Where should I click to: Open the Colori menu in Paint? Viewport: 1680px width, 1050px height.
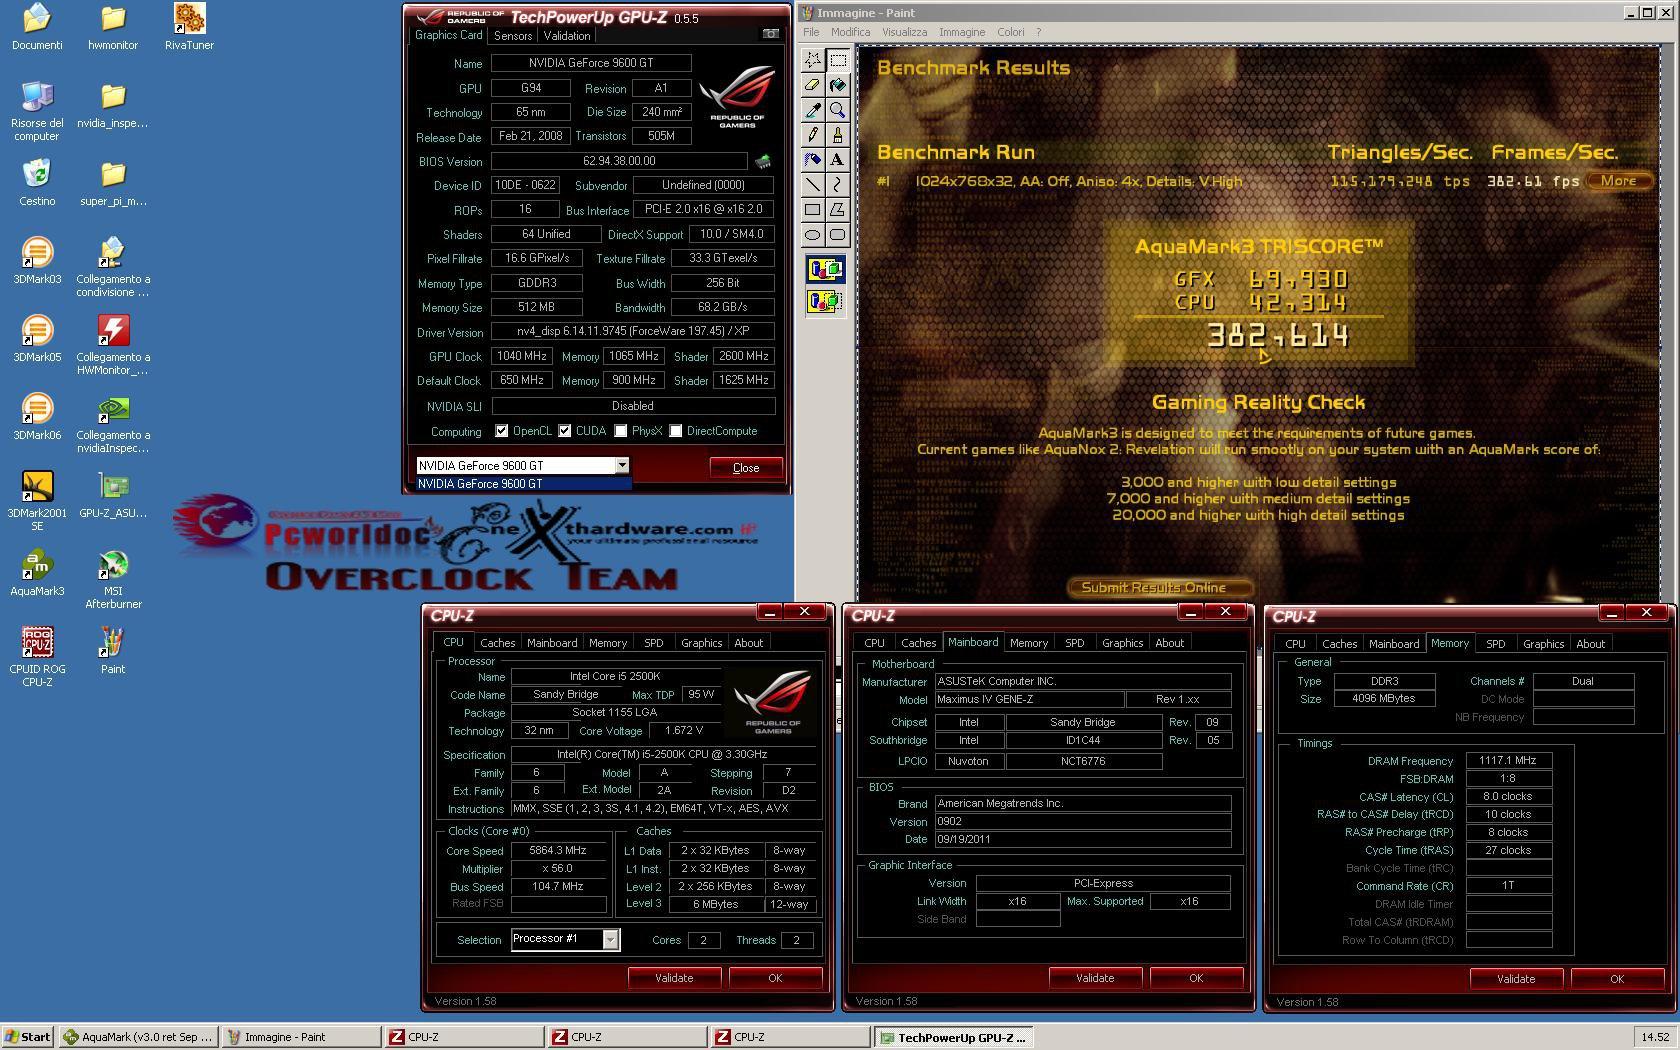coord(1010,32)
